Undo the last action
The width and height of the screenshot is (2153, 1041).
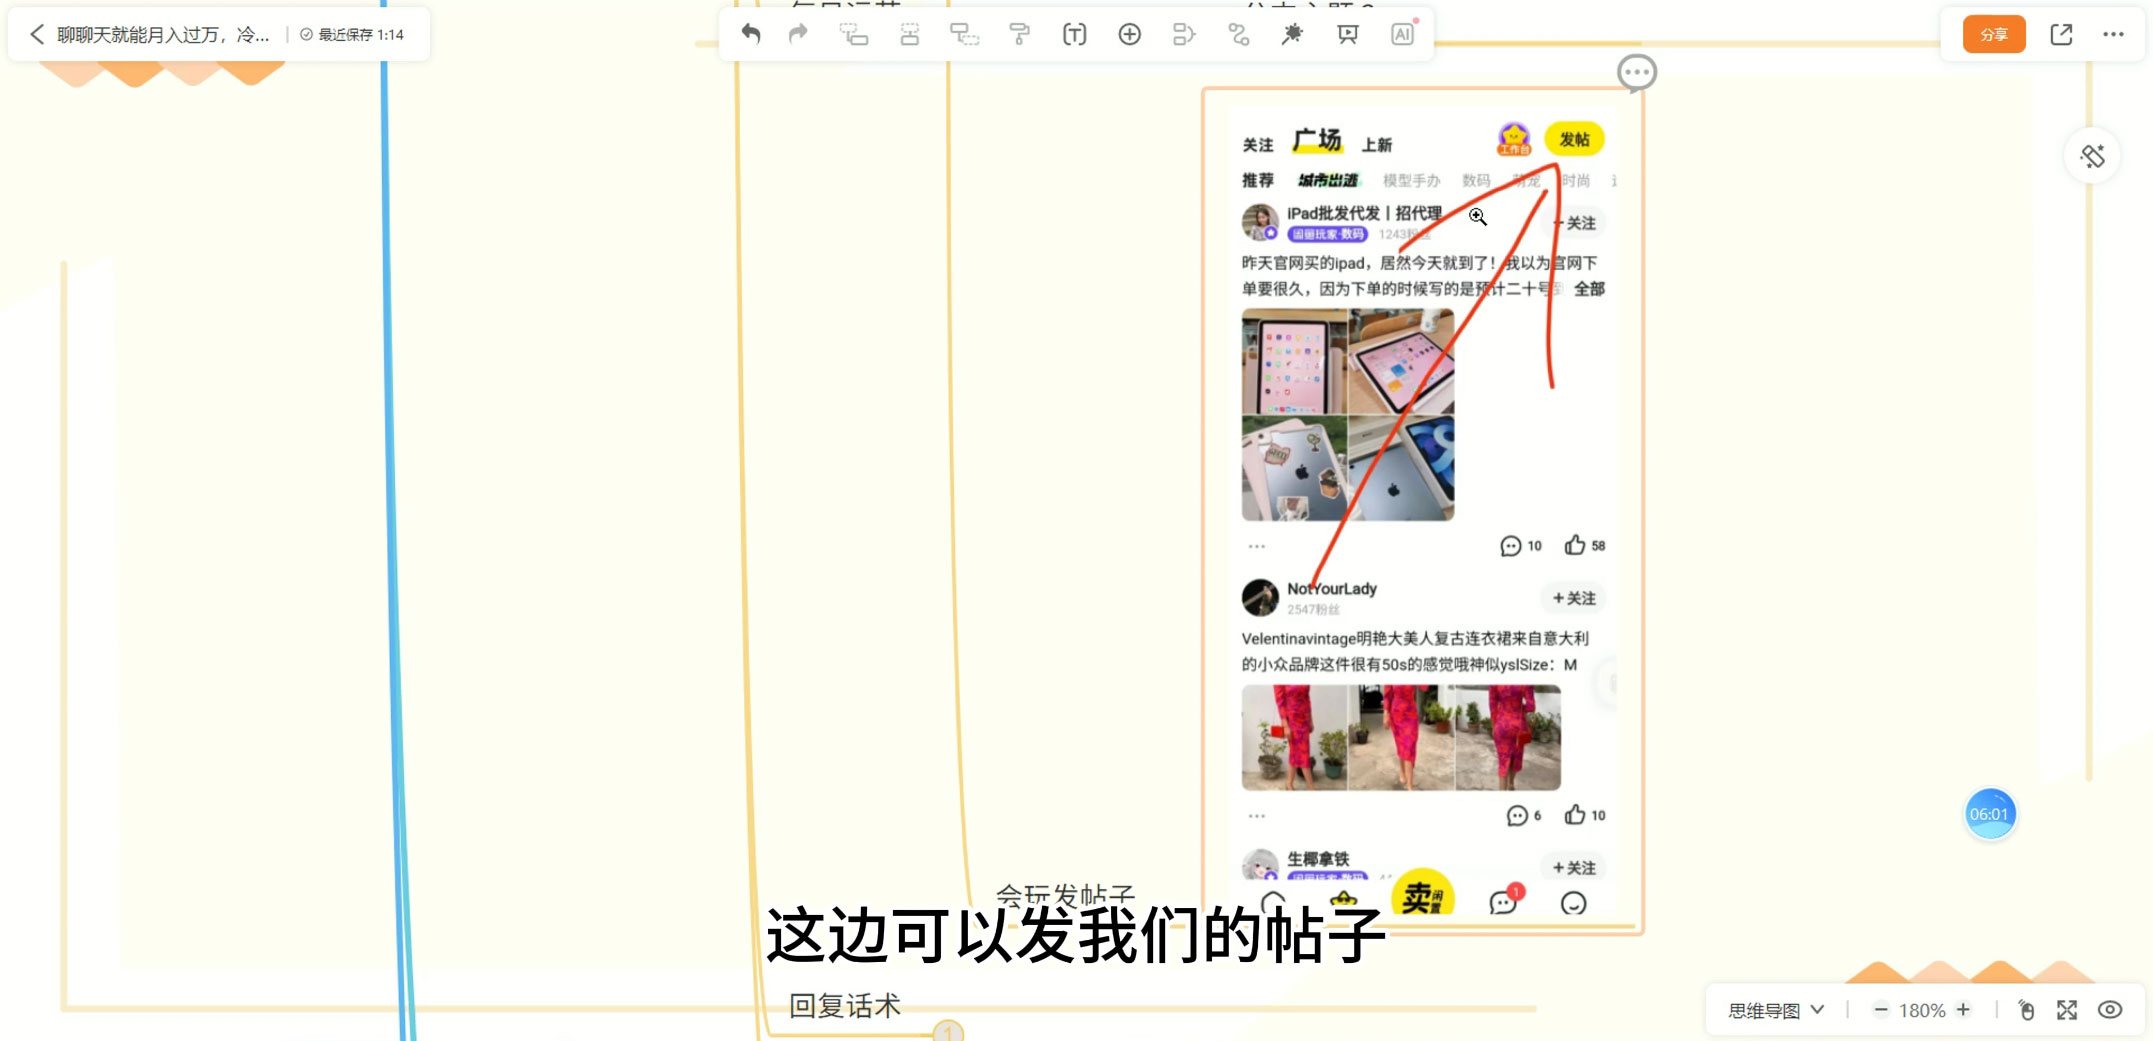[751, 34]
